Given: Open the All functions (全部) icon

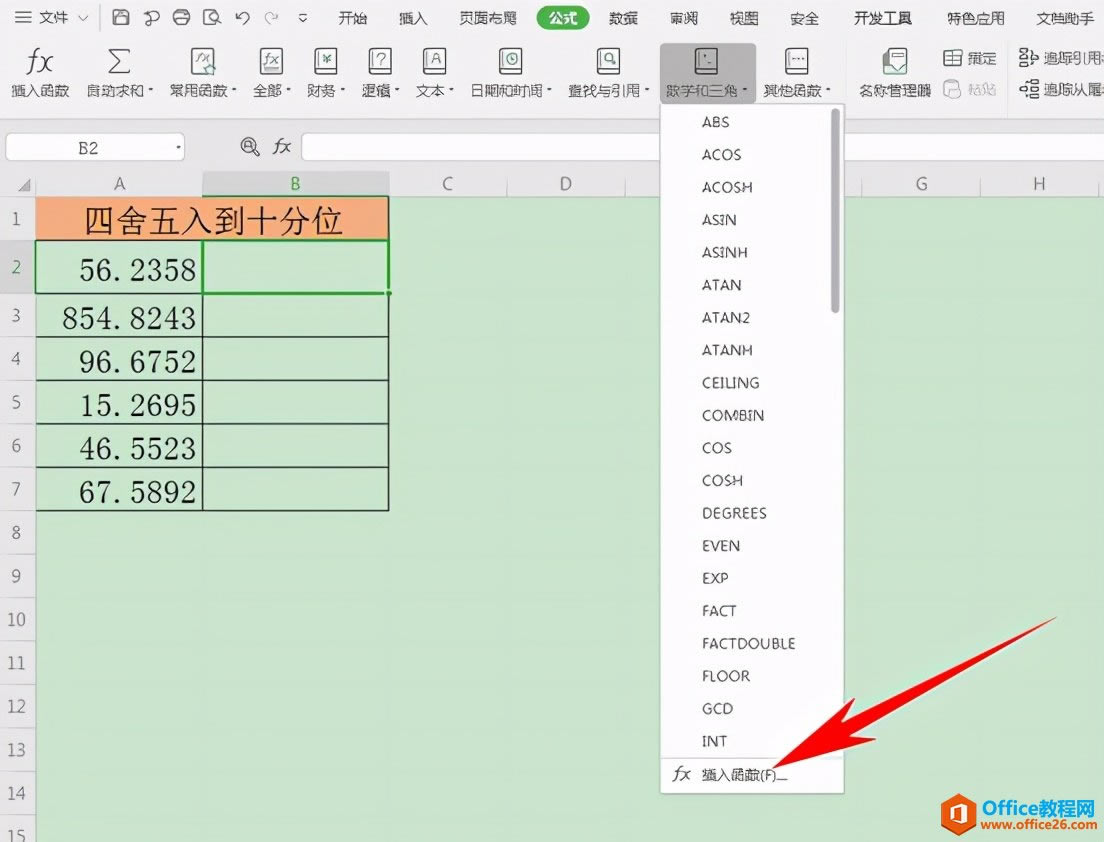Looking at the screenshot, I should [271, 62].
